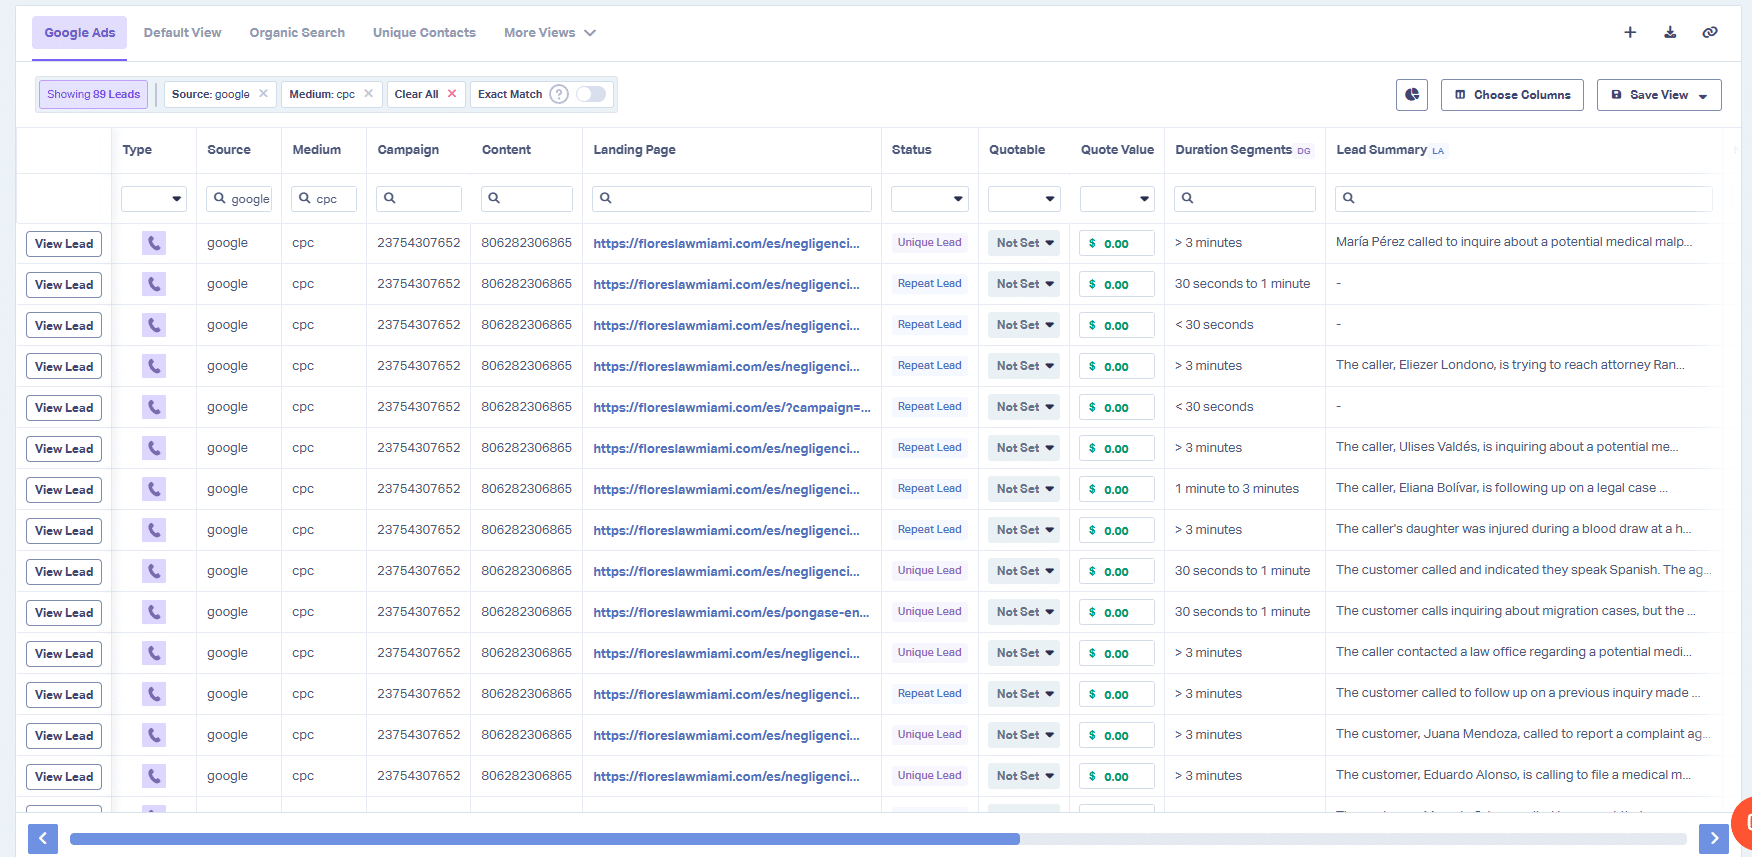
Task: Switch to the Default View tab
Action: pos(182,33)
